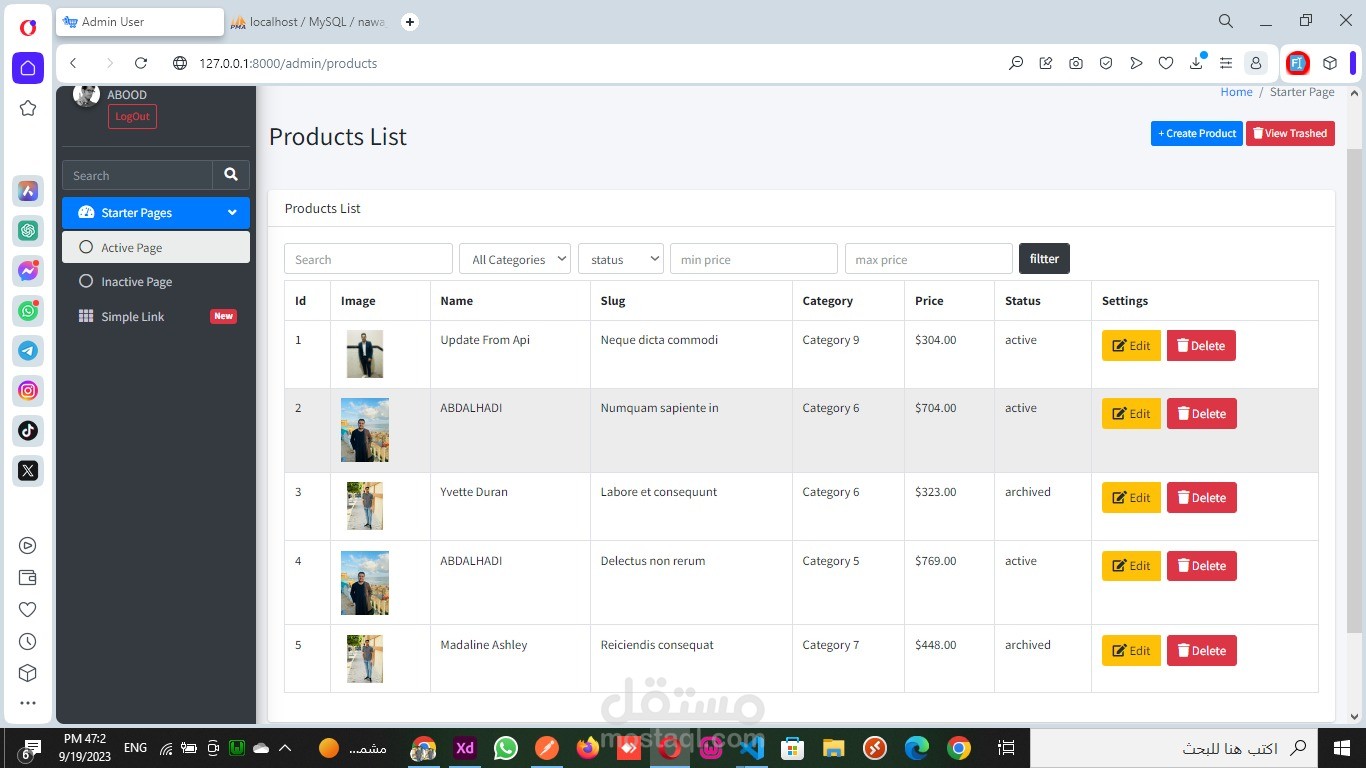This screenshot has width=1366, height=768.
Task: Open a new browser tab
Action: click(x=410, y=21)
